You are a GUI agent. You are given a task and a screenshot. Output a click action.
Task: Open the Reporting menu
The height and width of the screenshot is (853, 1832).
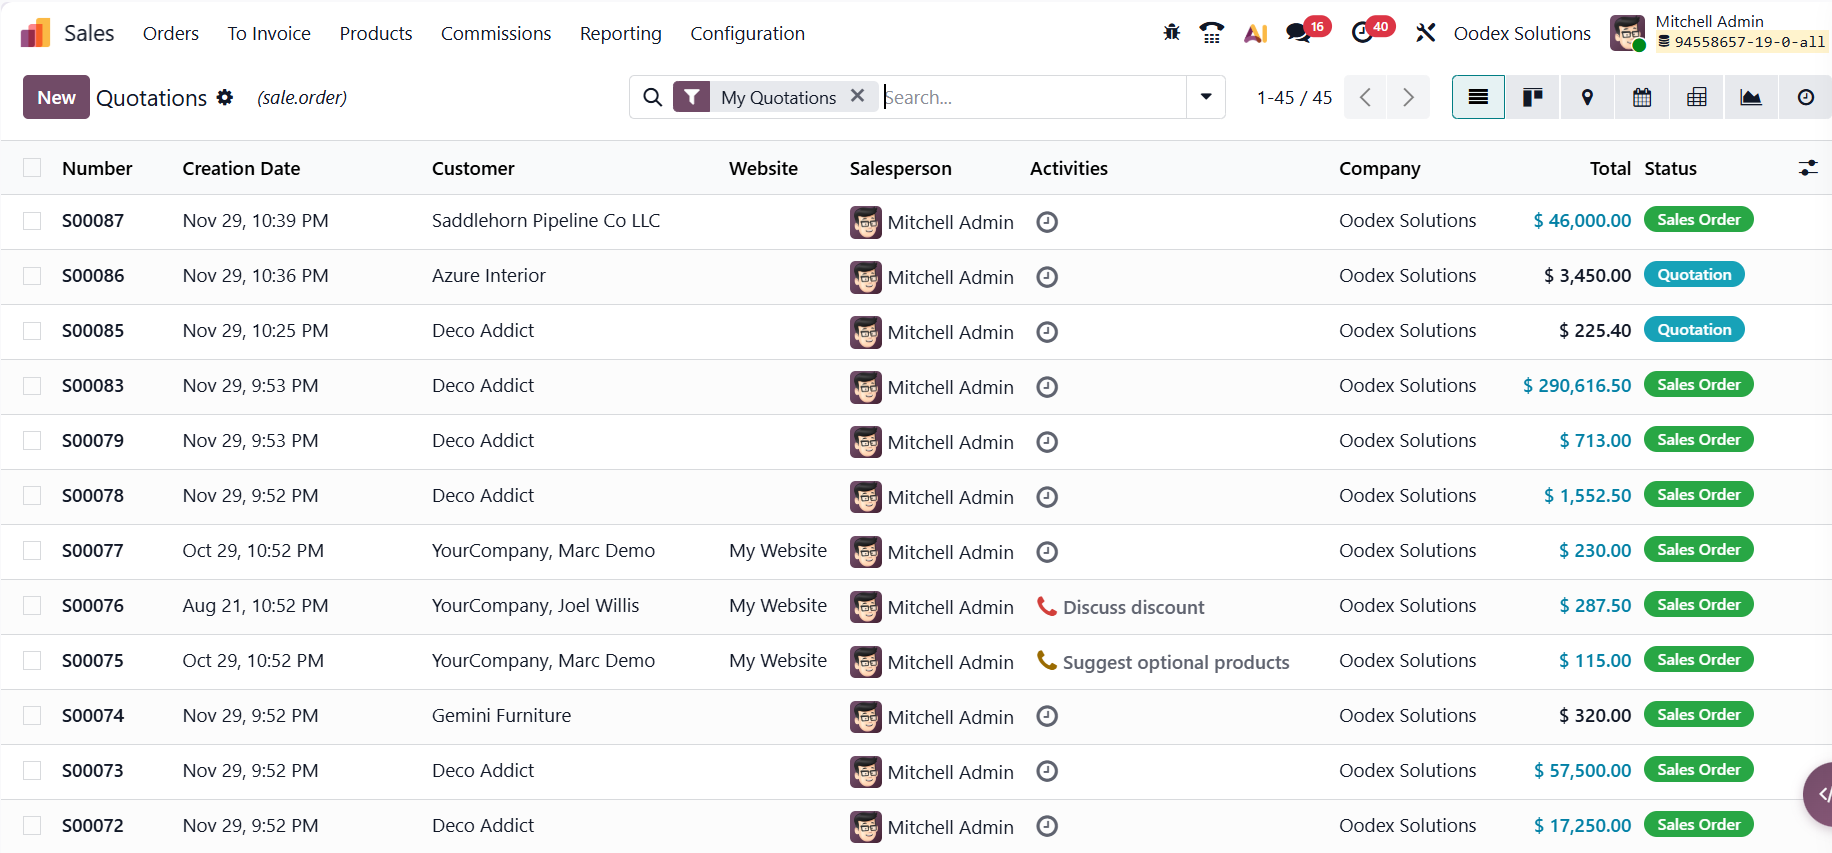pyautogui.click(x=620, y=33)
